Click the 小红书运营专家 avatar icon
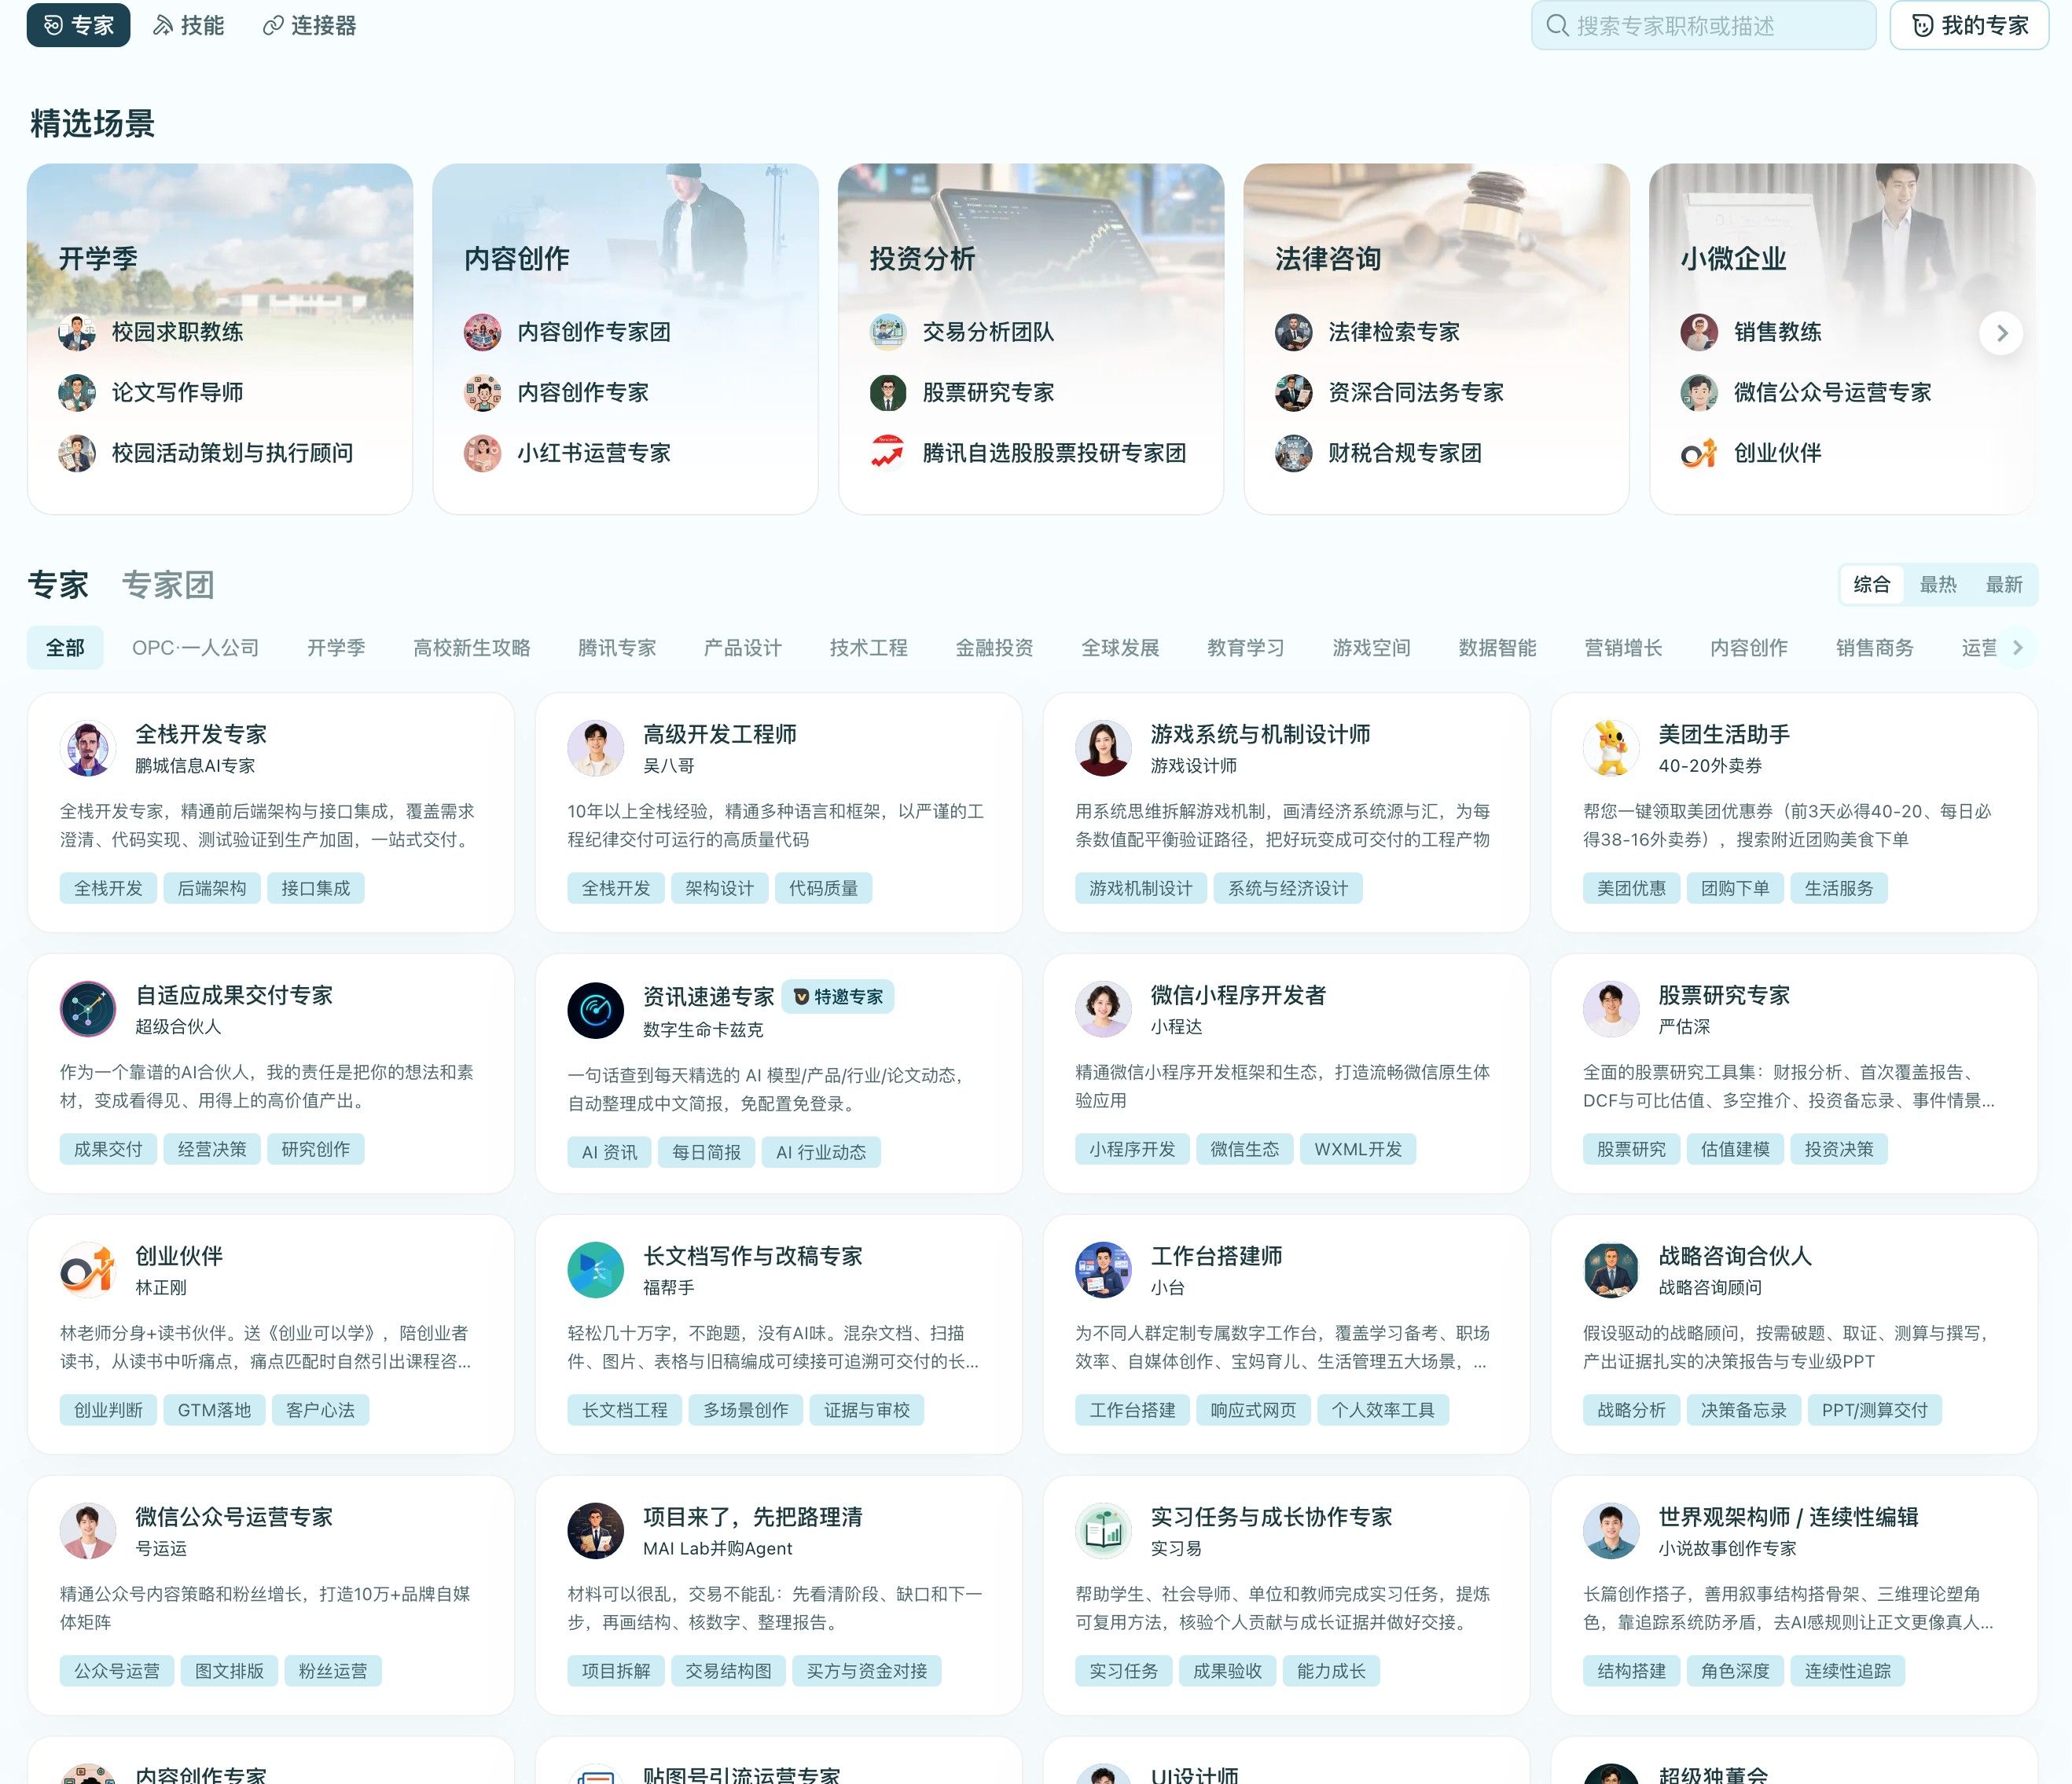This screenshot has height=1784, width=2072. coord(482,453)
